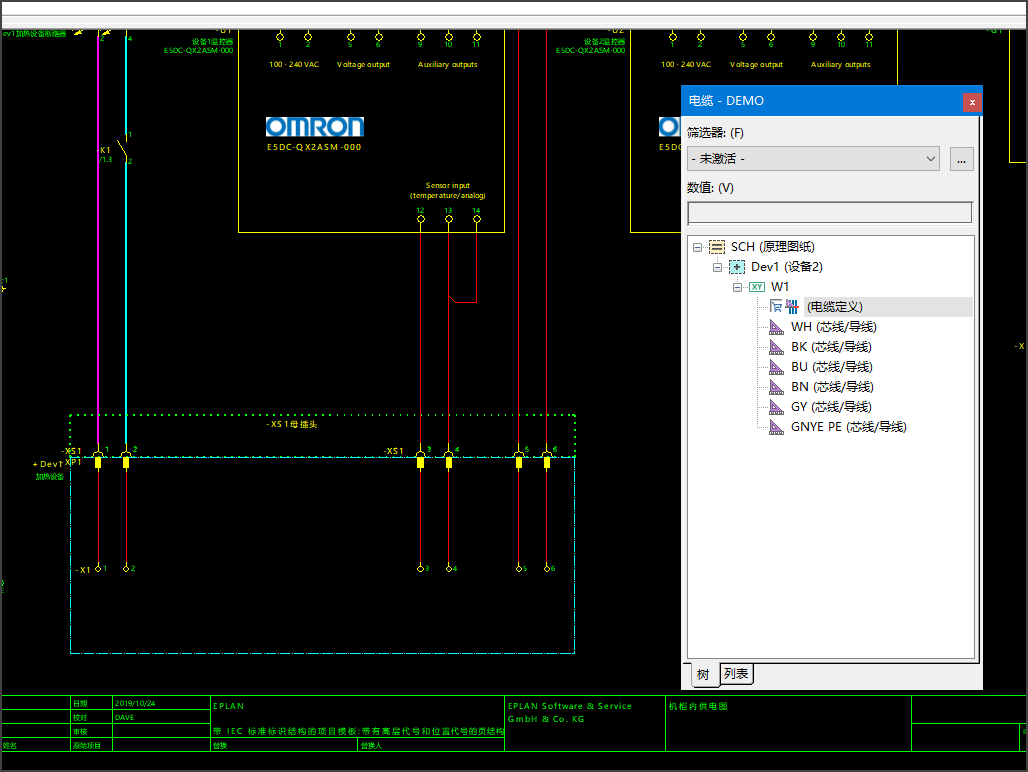Click the 数值 value input field
Viewport: 1028px width, 772px height.
829,212
